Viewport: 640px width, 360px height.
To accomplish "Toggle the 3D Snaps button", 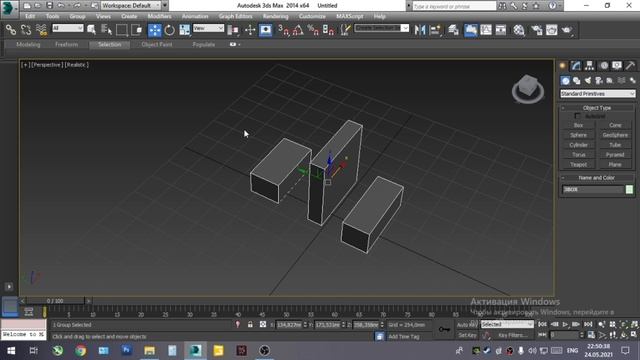I will (283, 30).
